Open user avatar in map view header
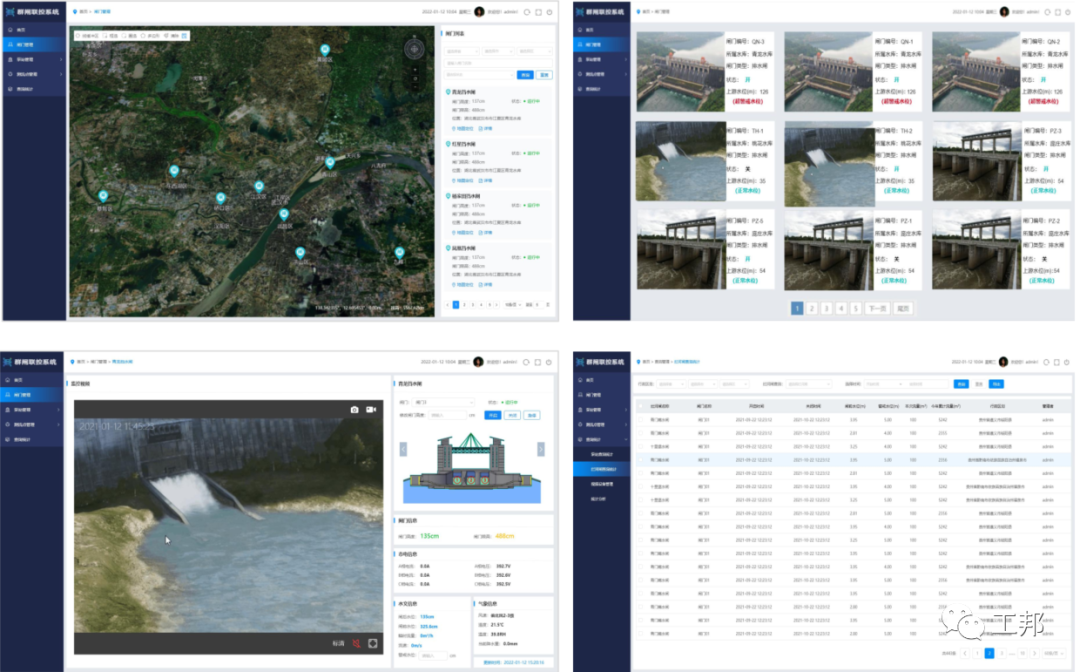Viewport: 1080px width, 672px height. [479, 12]
